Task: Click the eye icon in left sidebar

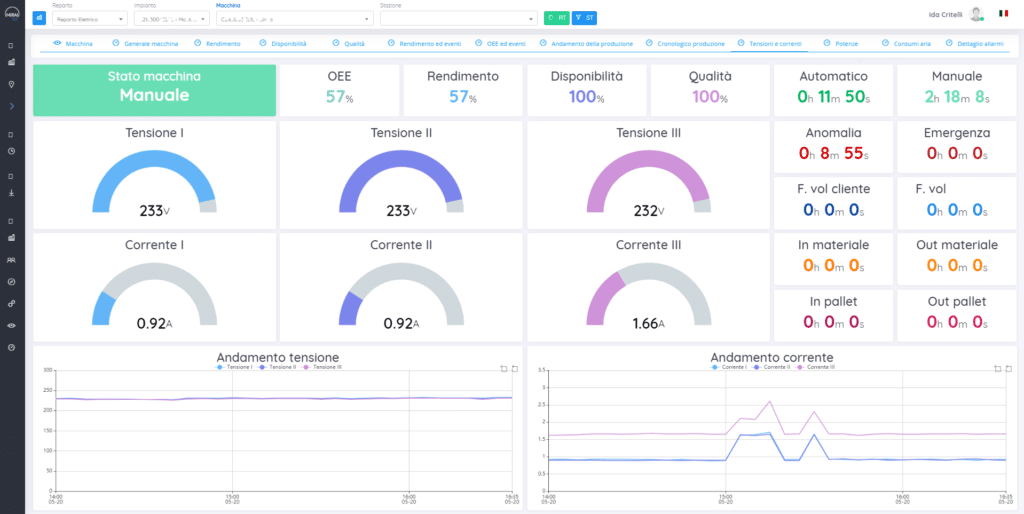Action: [x=11, y=325]
